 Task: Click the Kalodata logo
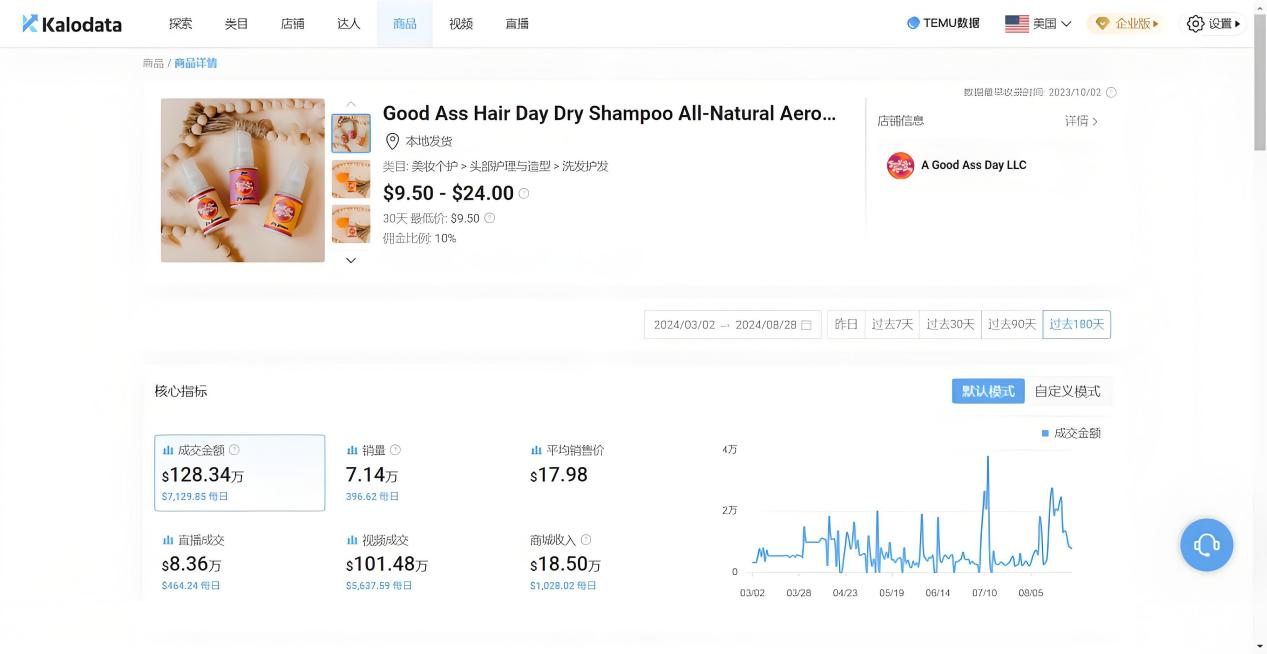point(72,24)
